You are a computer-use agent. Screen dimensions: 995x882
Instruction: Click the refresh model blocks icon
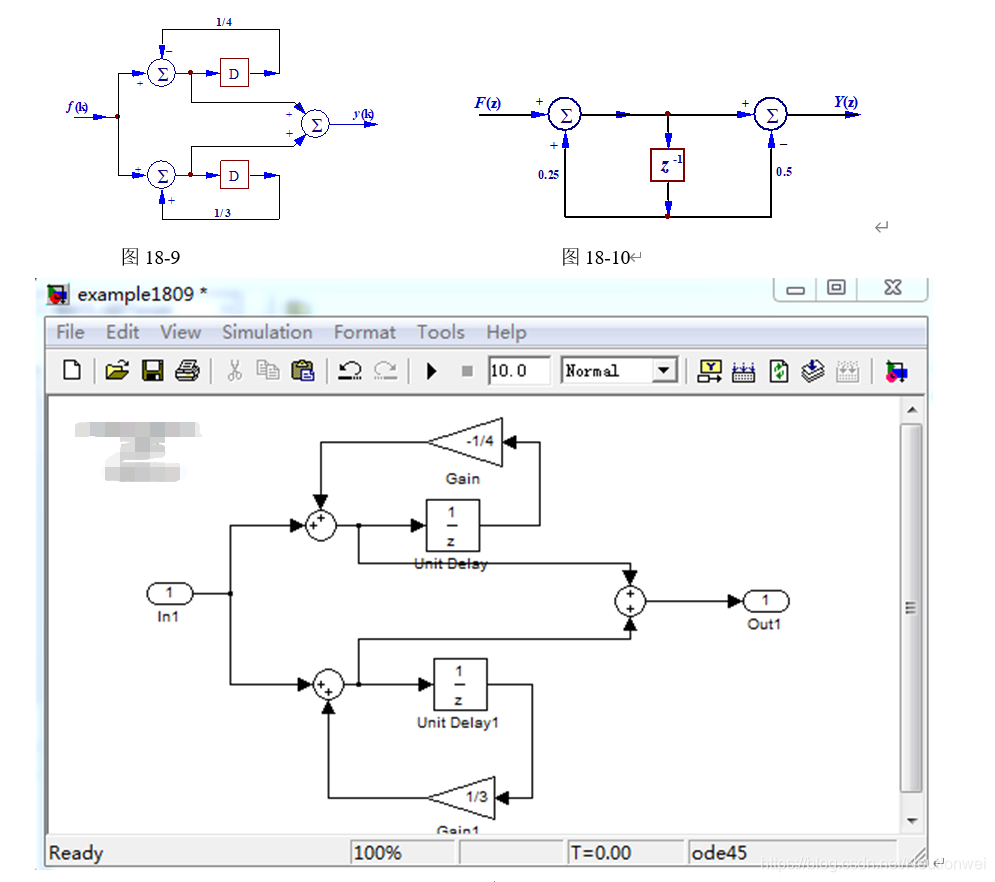tap(779, 371)
